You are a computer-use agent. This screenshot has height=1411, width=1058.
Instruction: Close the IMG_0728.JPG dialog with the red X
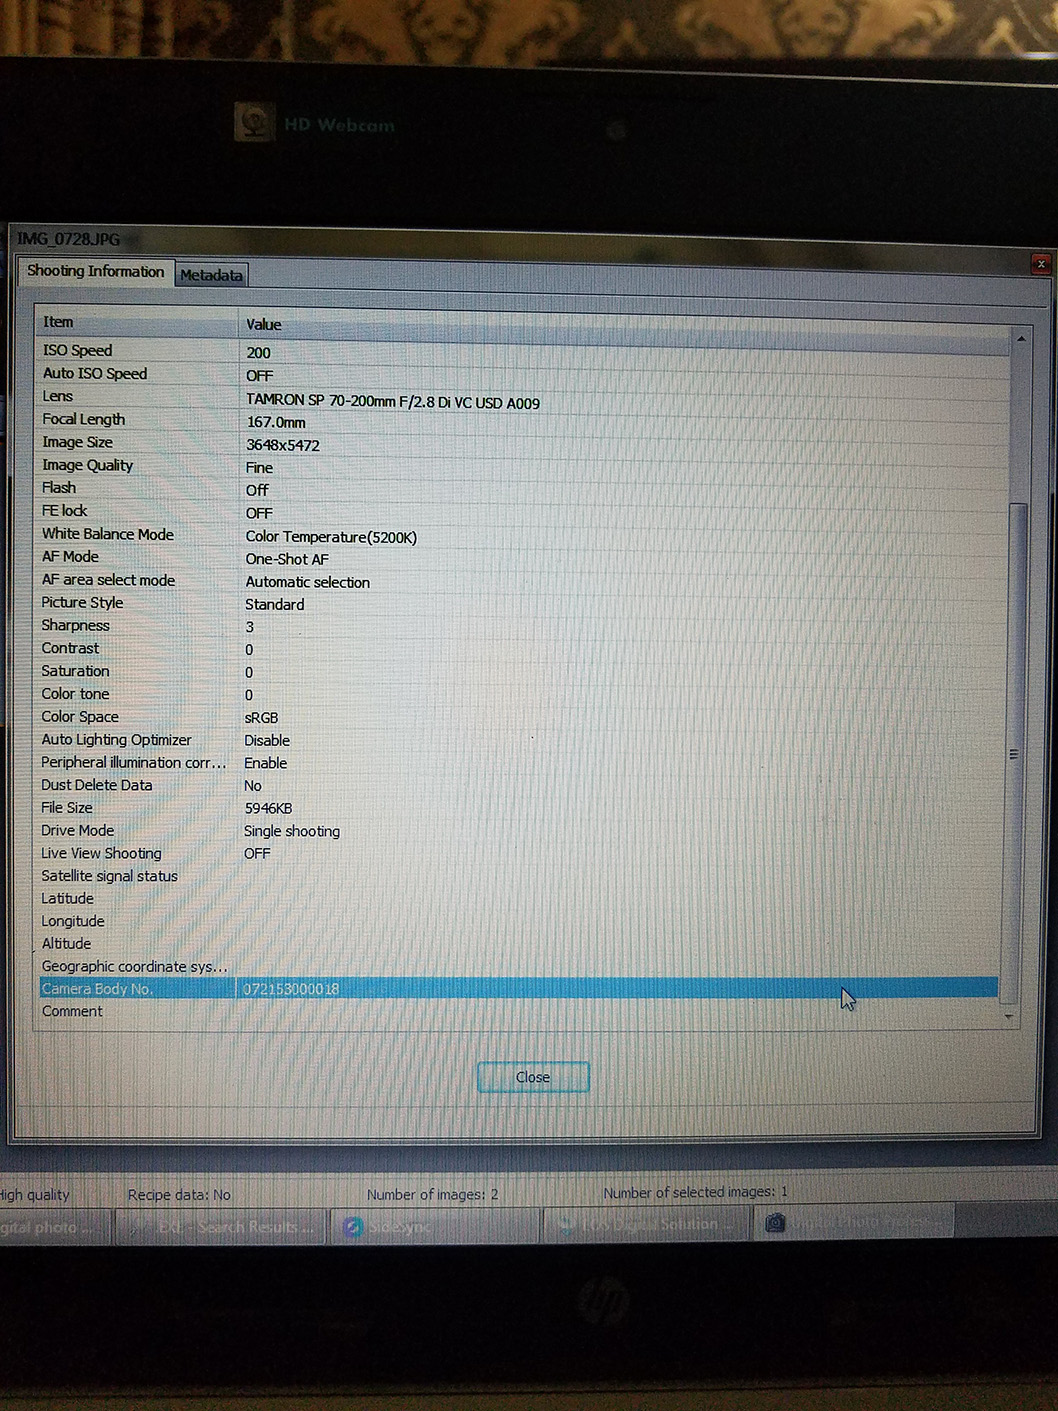1040,263
